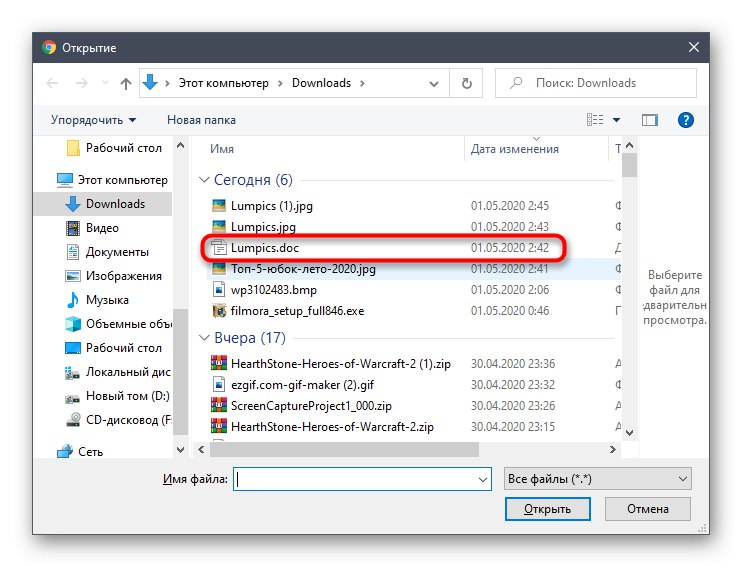This screenshot has width=742, height=567.
Task: Select 'Этот компьютер' in sidebar tree
Action: pos(112,180)
